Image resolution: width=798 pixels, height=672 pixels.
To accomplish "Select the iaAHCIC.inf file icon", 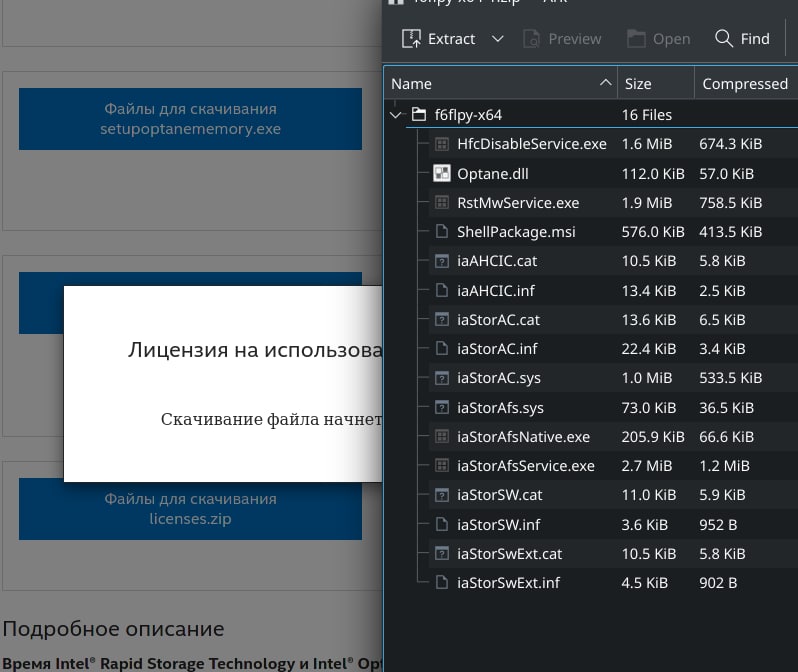I will point(442,291).
